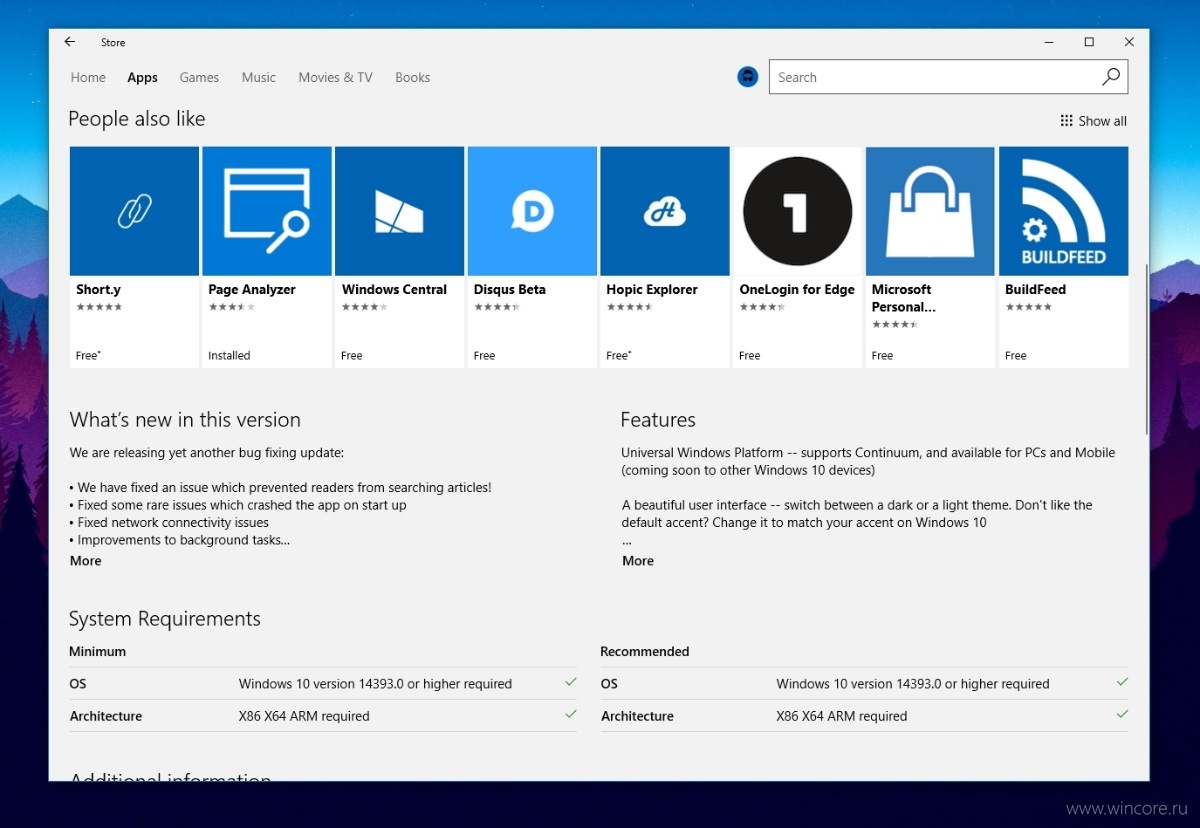The image size is (1200, 828).
Task: Open the Music tab
Action: tap(258, 77)
